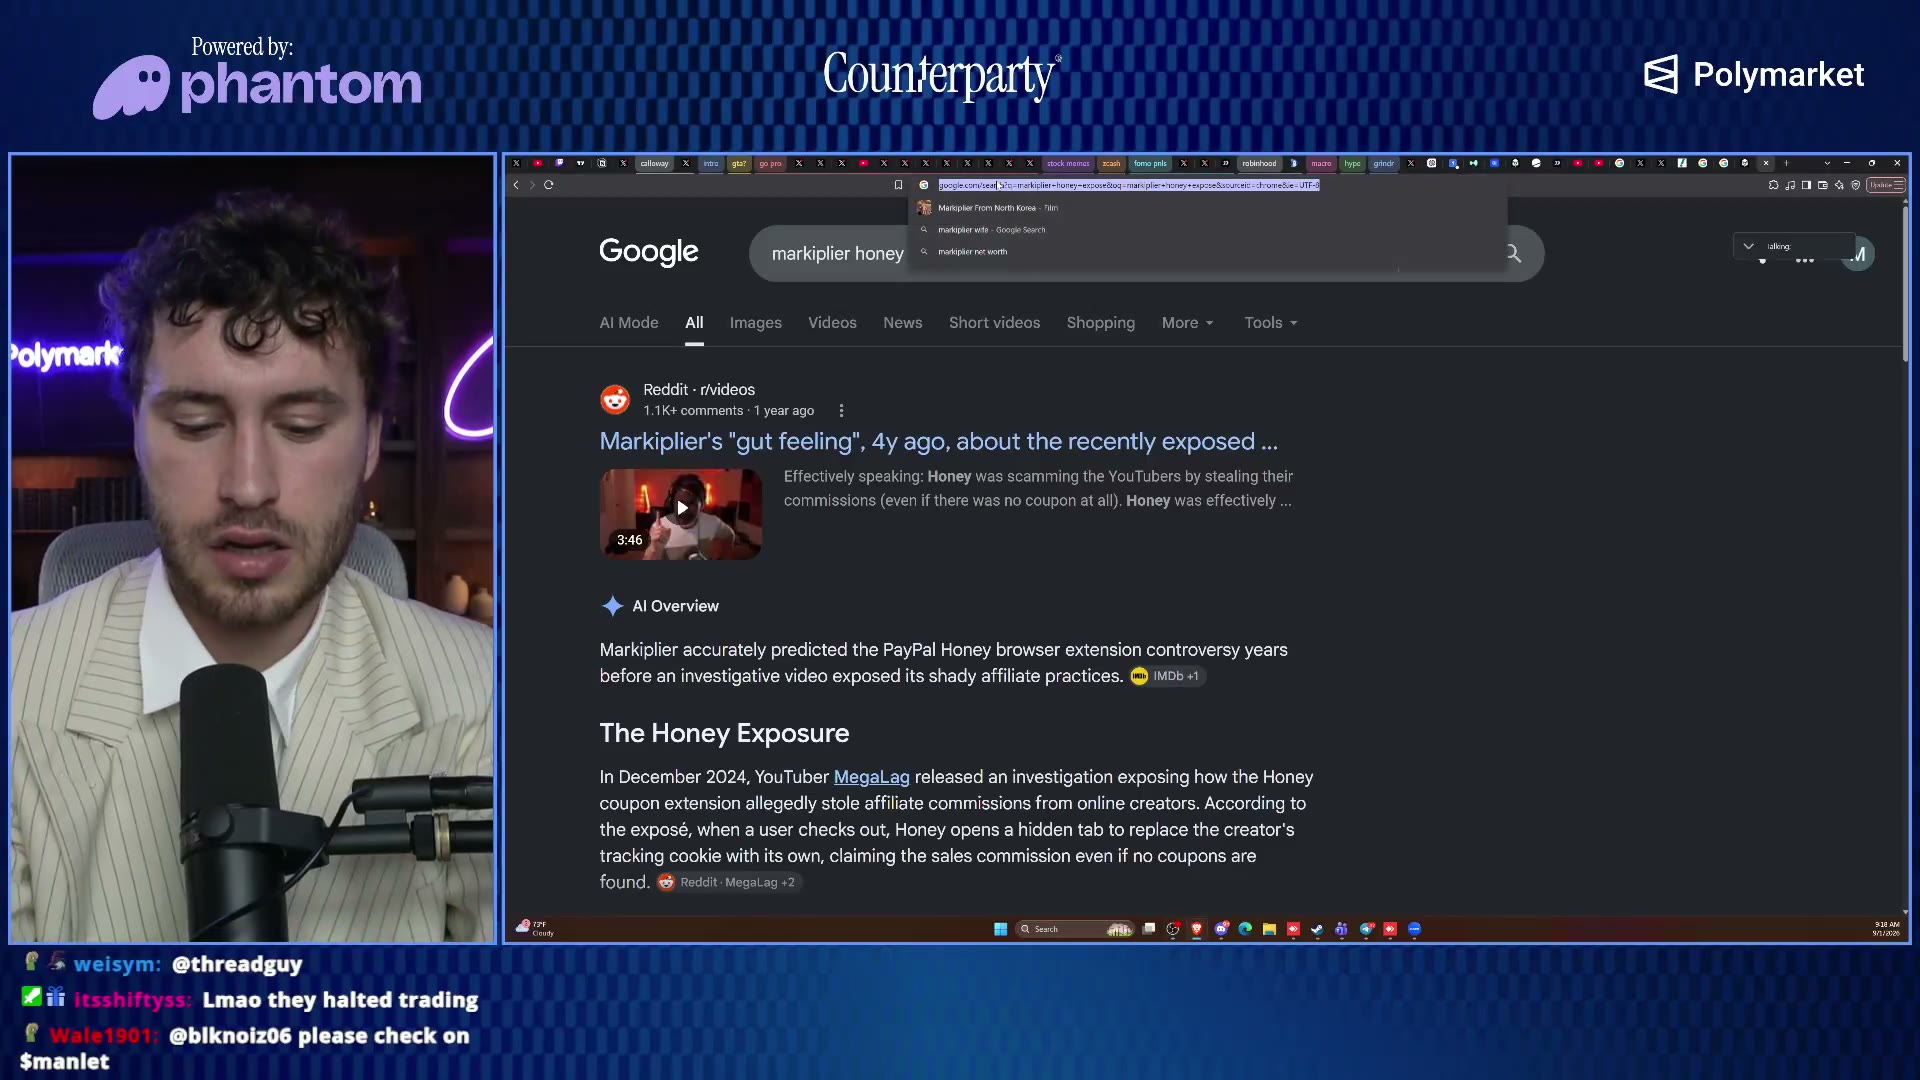Viewport: 1920px width, 1080px height.
Task: Click the magnifier icon in Google search box
Action: coord(1513,254)
